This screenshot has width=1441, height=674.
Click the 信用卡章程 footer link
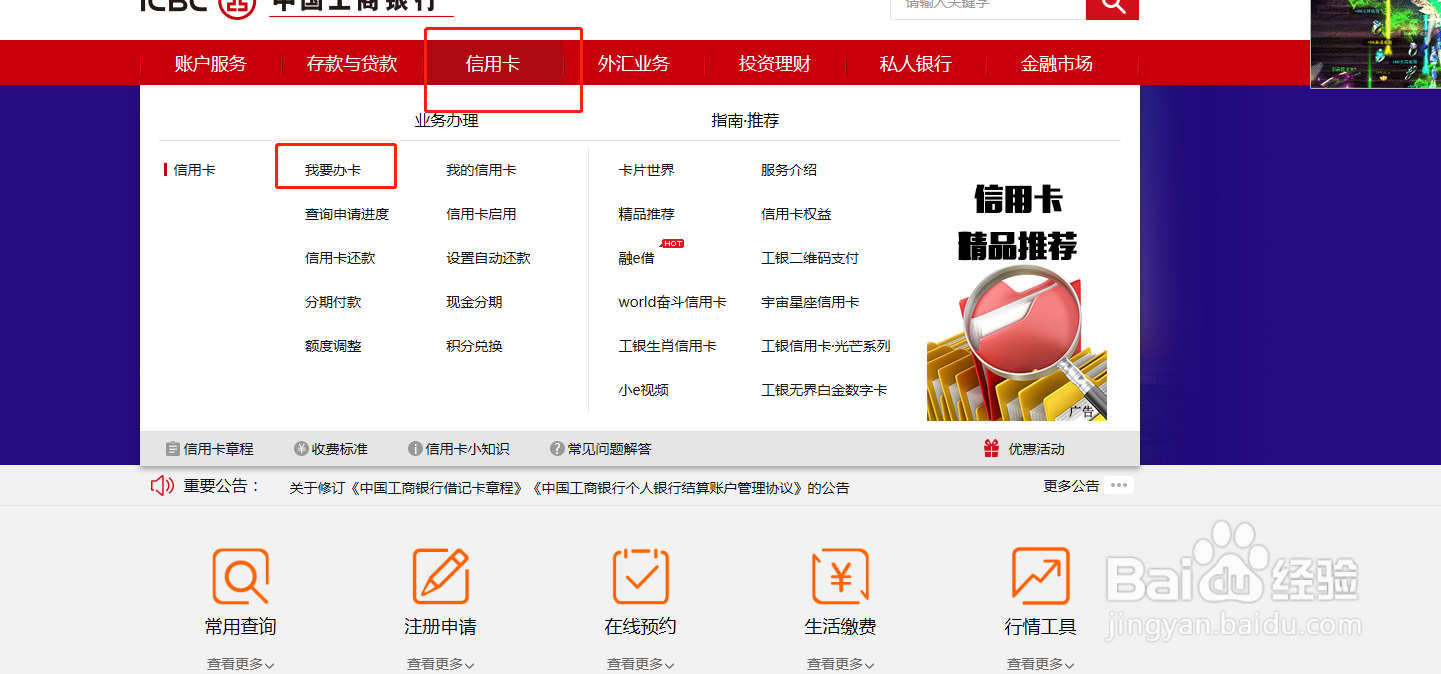[218, 448]
